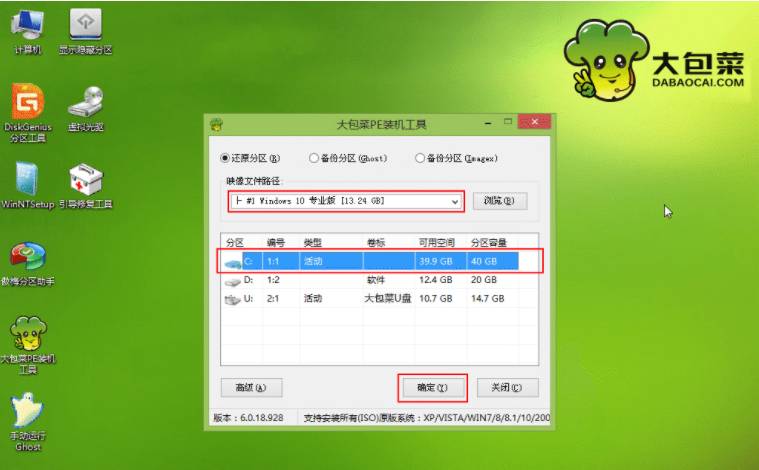Click the 浏览 browse button
Screen dimensions: 759x470
(x=499, y=201)
